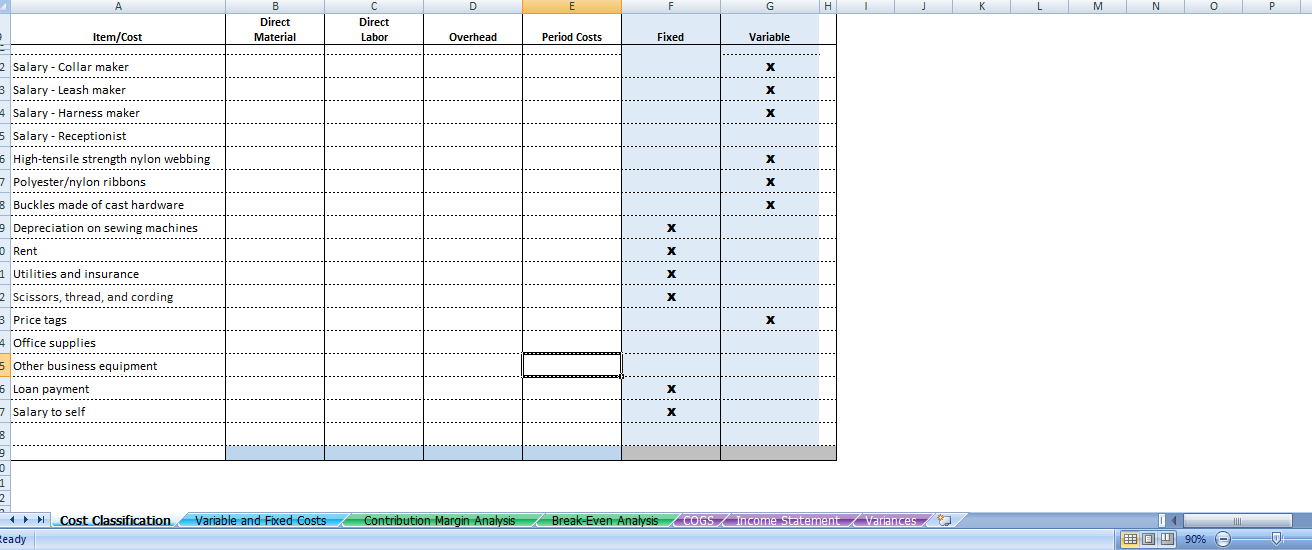
Task: Select the Utilities and insurance cell
Action: click(118, 274)
